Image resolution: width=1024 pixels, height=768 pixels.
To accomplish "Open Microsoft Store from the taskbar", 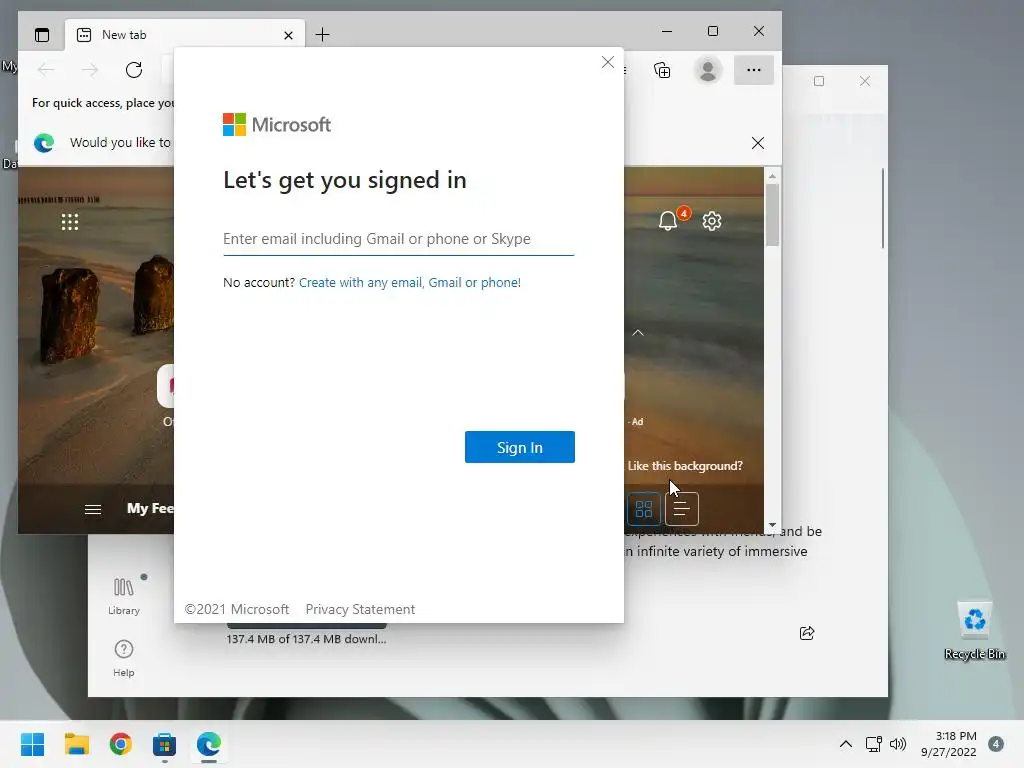I will [x=164, y=744].
